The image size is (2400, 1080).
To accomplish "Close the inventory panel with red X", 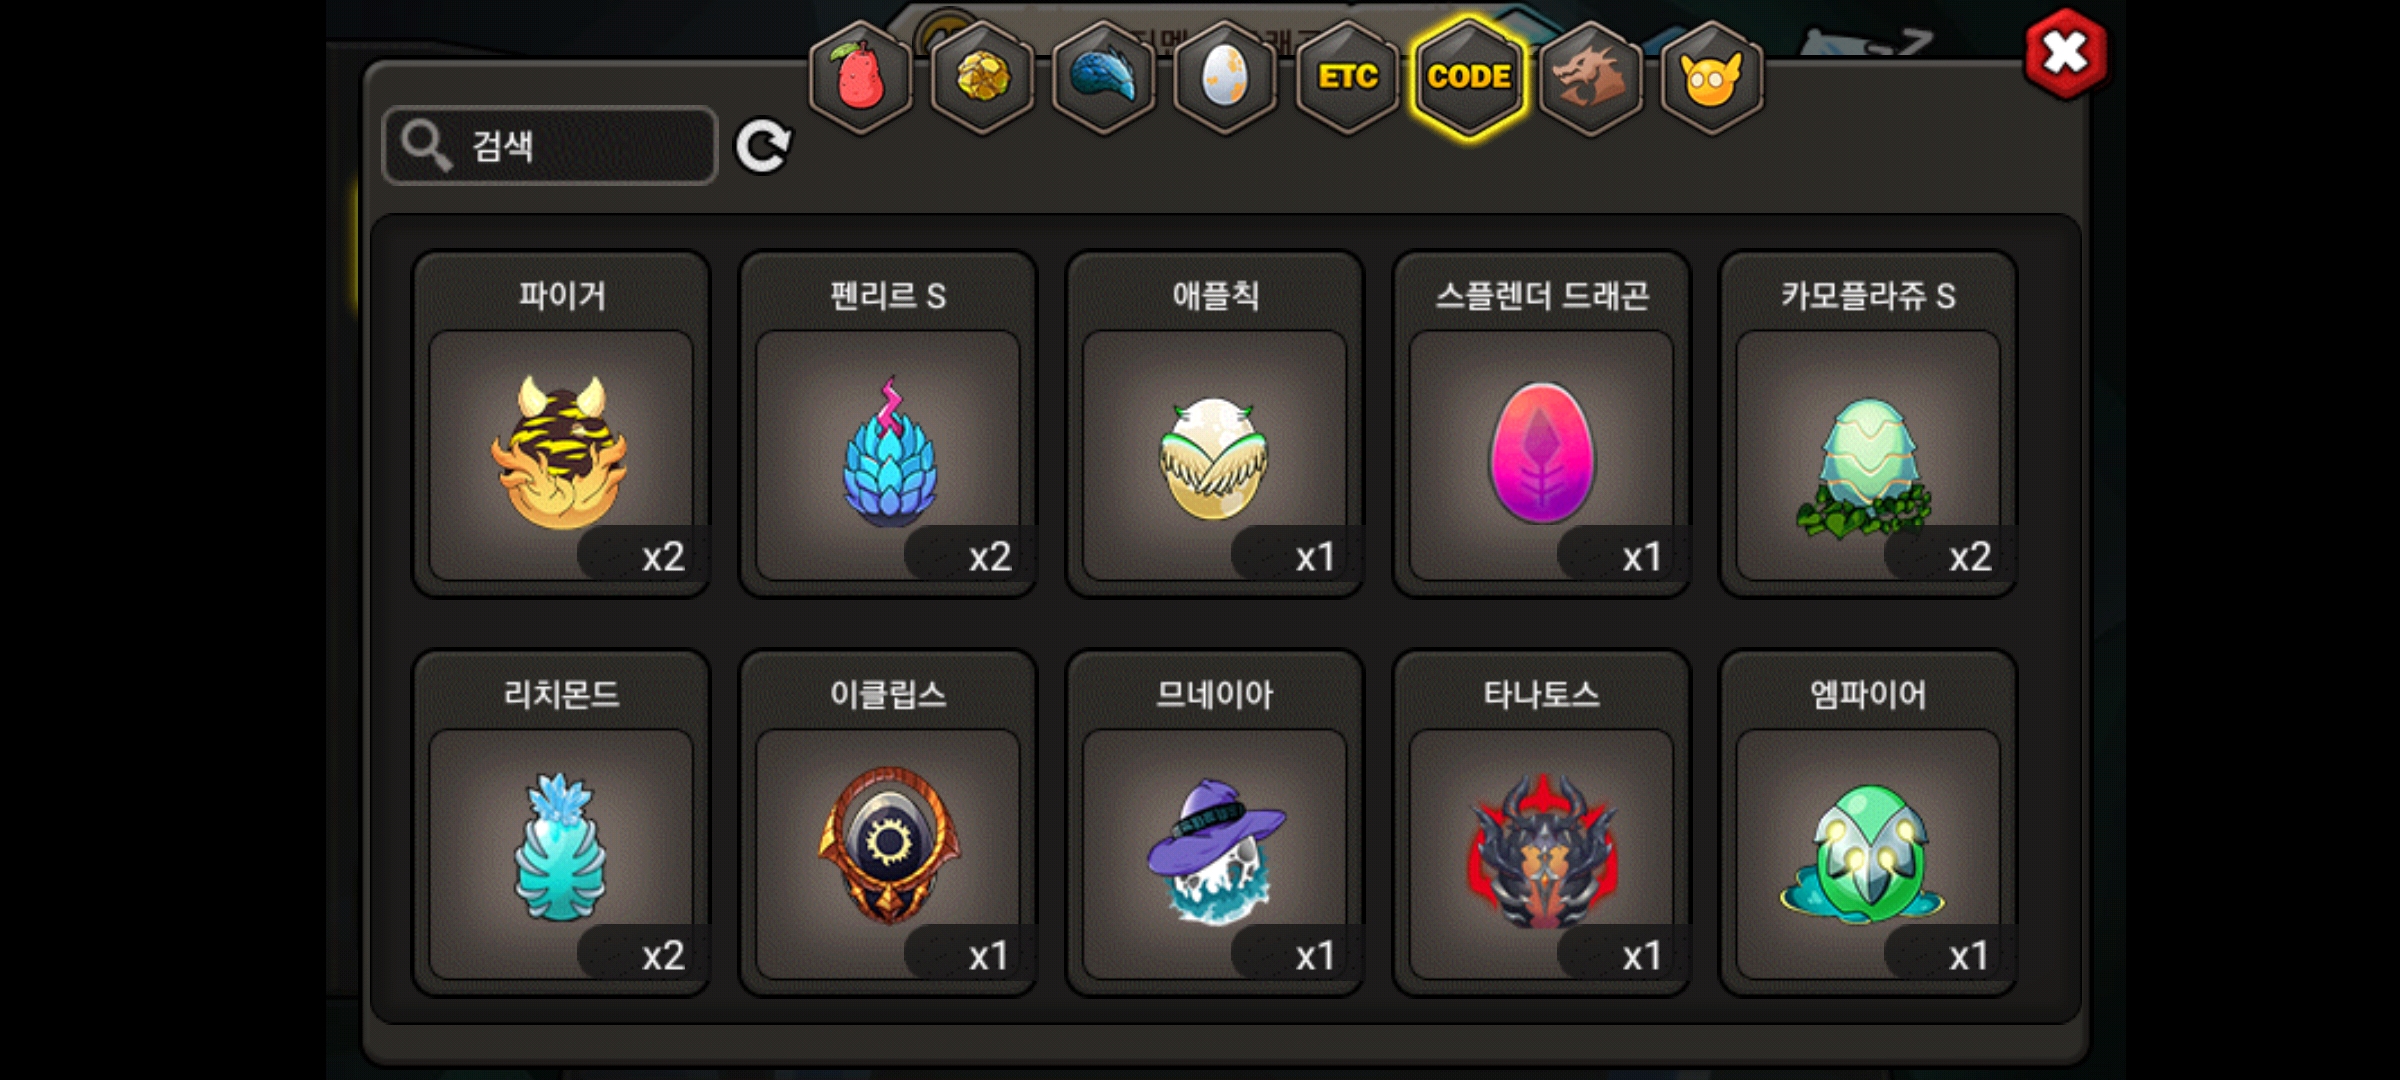I will (x=2065, y=53).
